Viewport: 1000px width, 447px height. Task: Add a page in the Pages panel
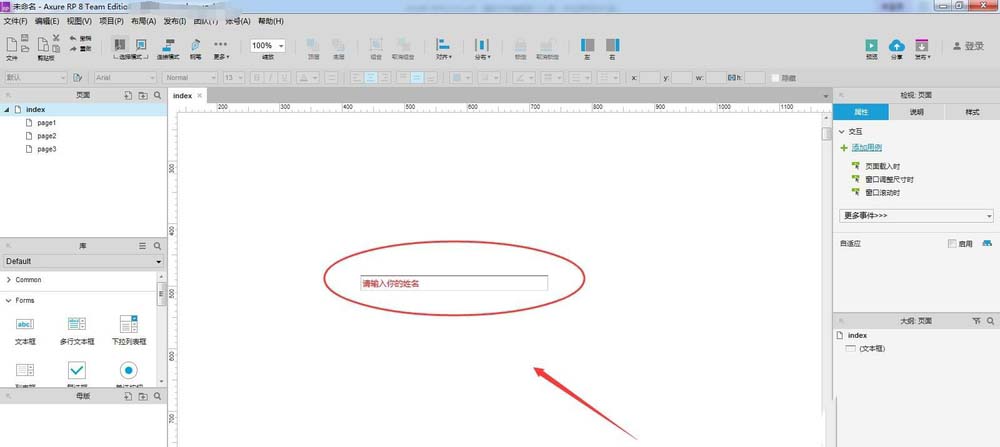pyautogui.click(x=128, y=95)
